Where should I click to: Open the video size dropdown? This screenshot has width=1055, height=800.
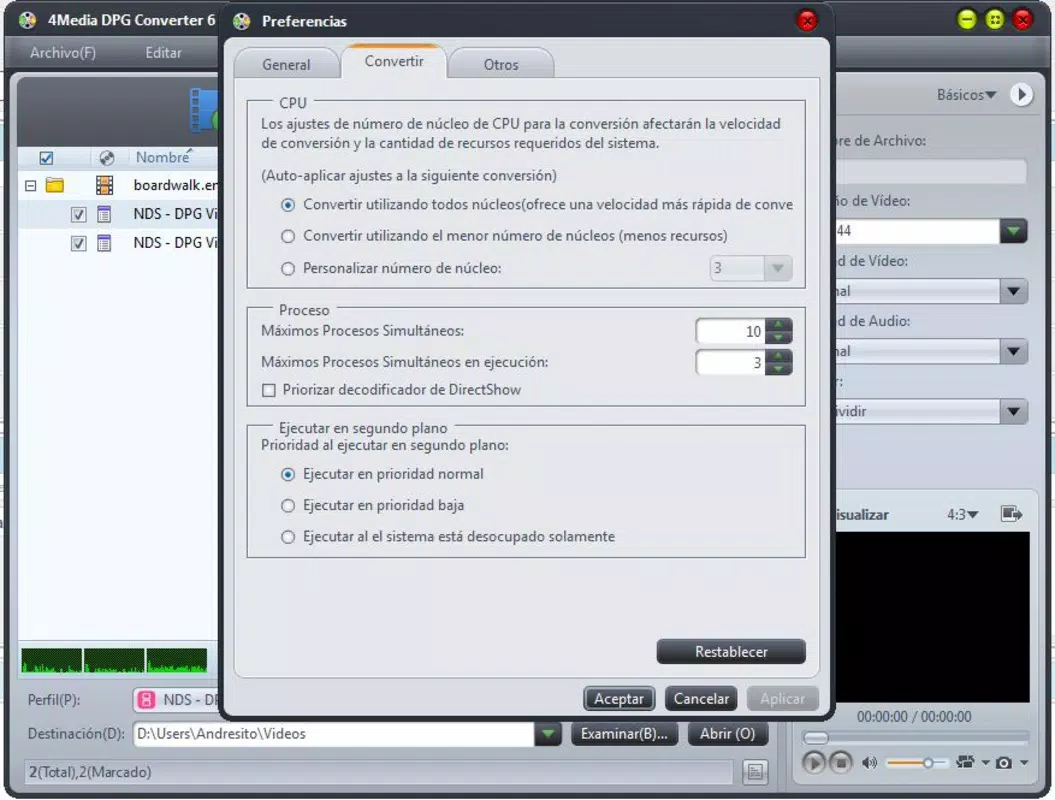click(x=1013, y=231)
